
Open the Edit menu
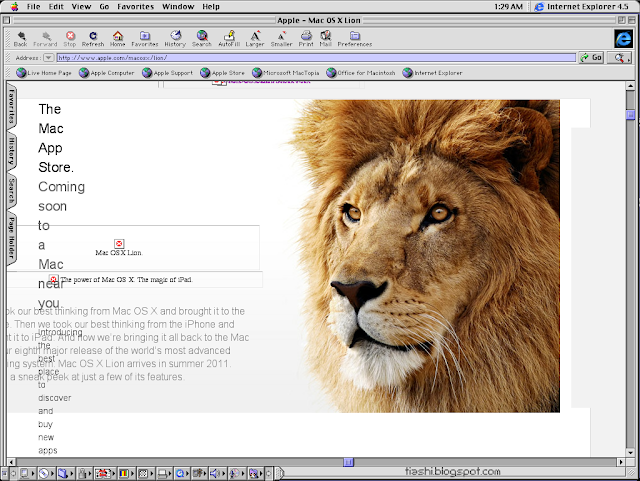click(x=56, y=7)
